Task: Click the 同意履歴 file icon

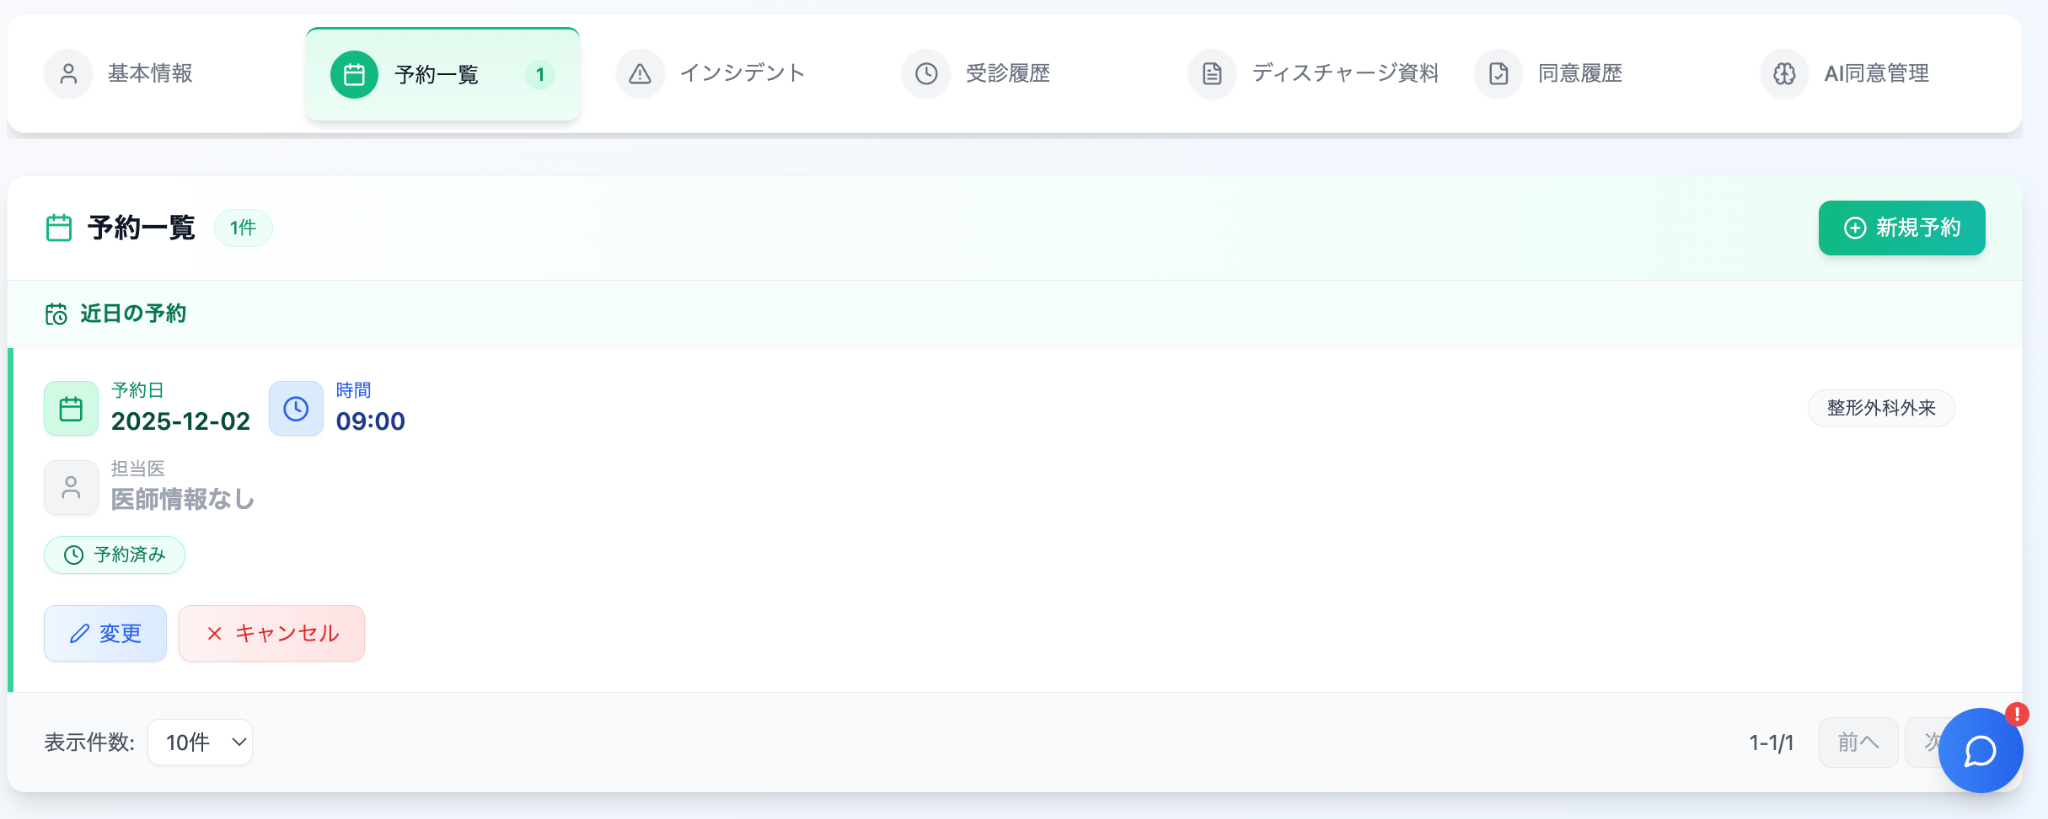Action: click(1497, 73)
